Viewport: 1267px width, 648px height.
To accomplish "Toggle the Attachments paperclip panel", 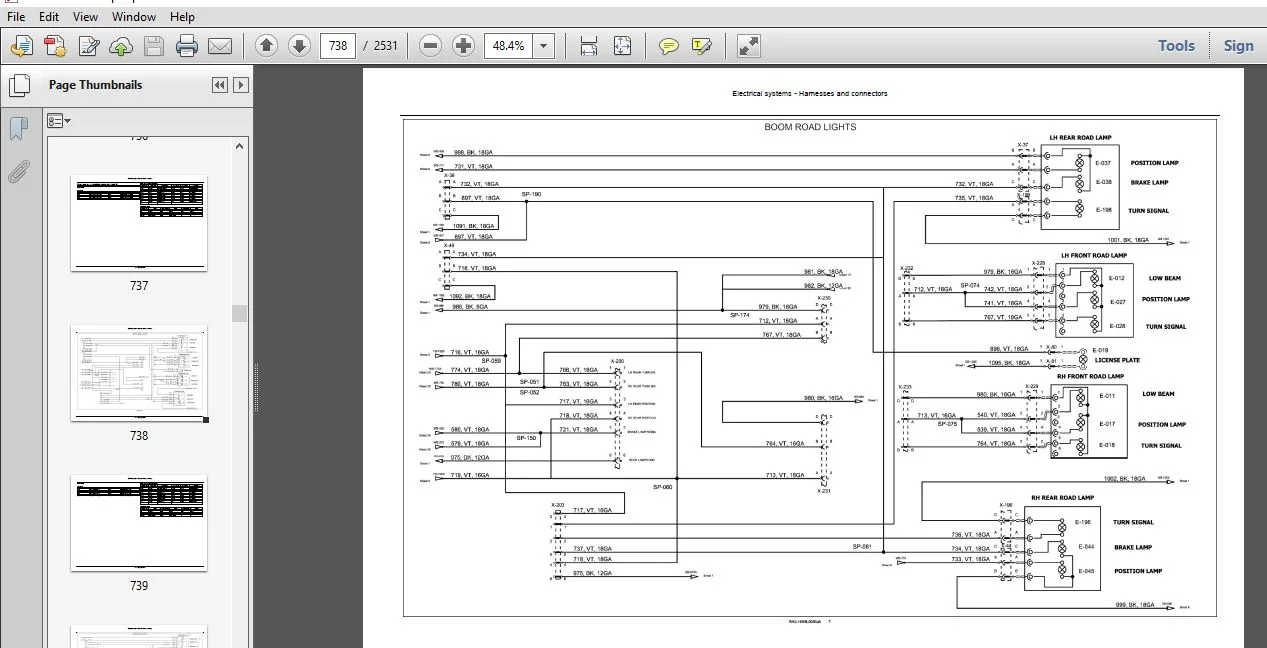I will [18, 171].
